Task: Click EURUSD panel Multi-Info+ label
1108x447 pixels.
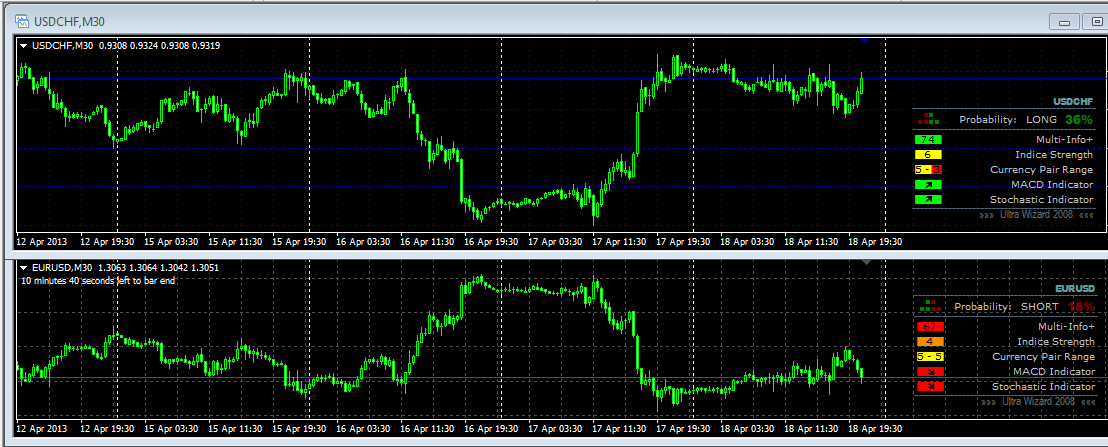Action: point(1067,327)
